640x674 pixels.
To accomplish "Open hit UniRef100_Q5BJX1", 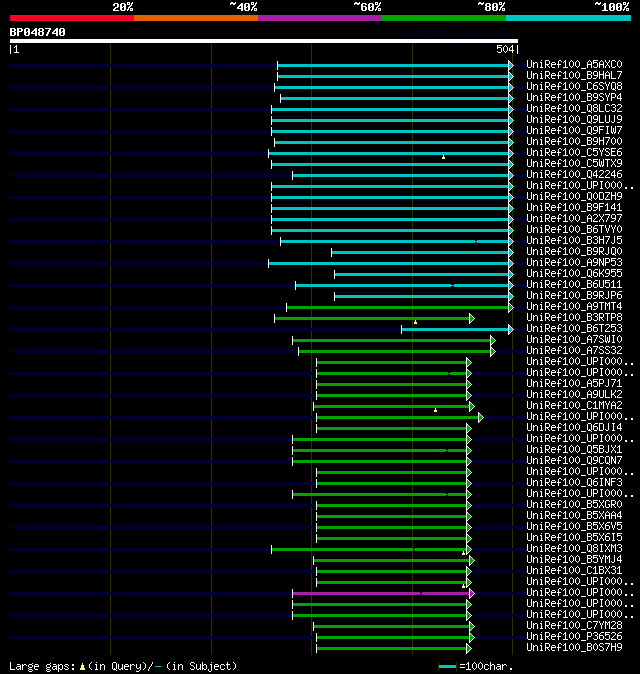I will 574,450.
